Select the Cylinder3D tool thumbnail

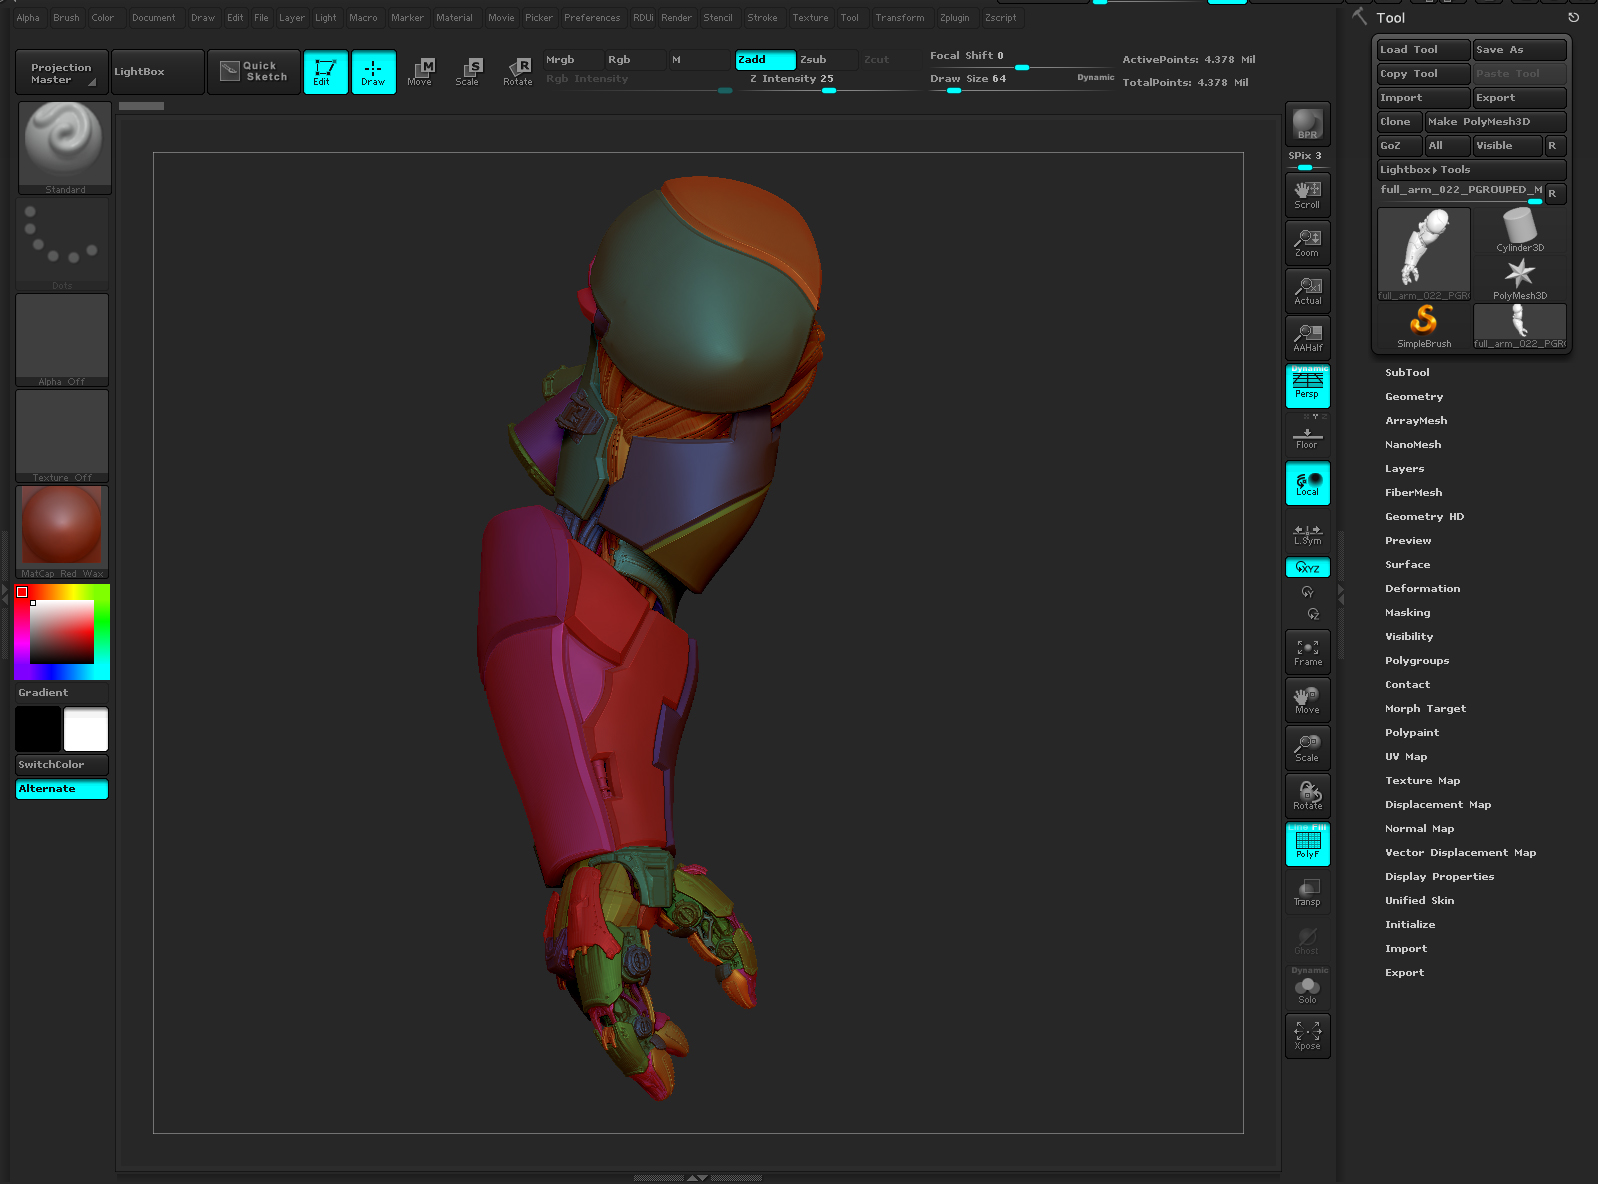[x=1520, y=230]
